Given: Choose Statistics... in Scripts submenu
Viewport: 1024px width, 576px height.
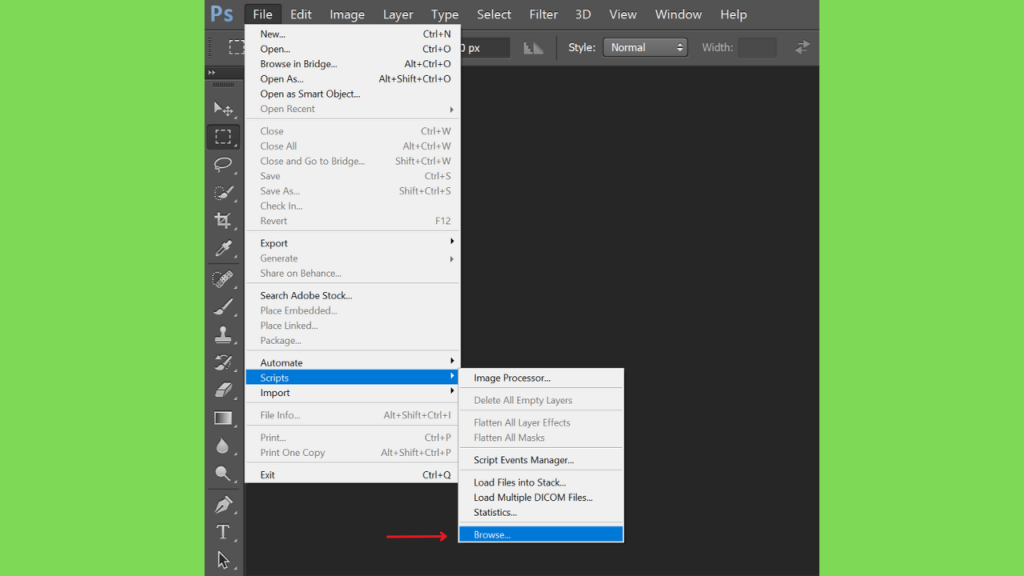Looking at the screenshot, I should 541,513.
